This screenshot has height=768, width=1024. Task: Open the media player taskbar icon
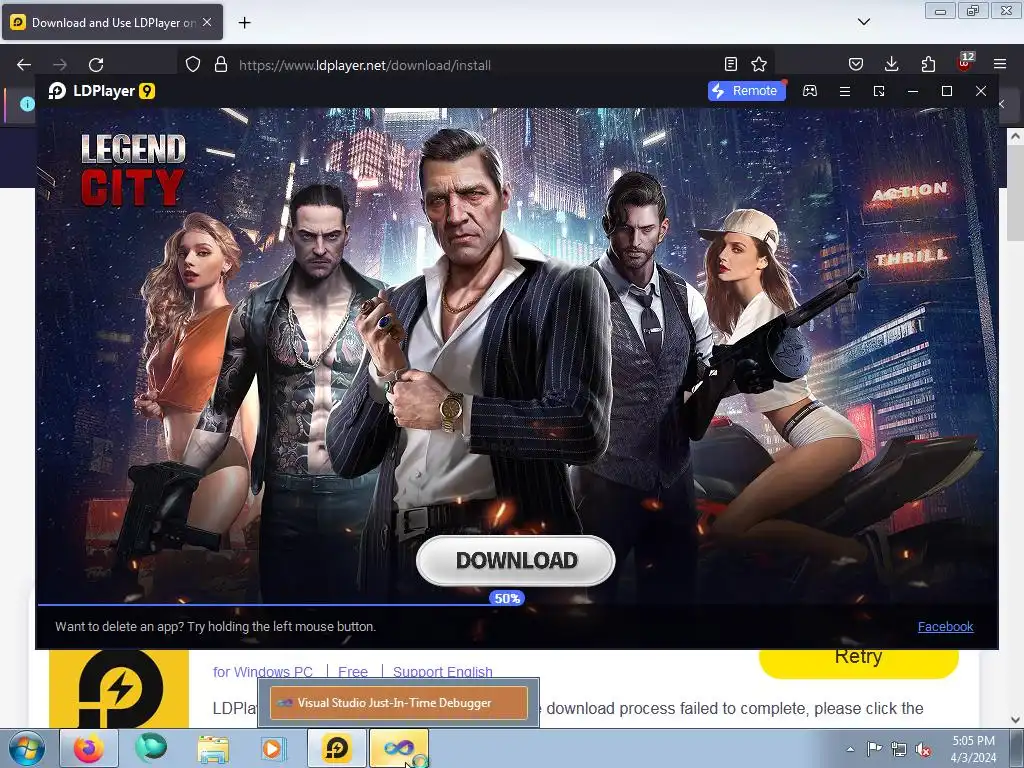[x=274, y=748]
